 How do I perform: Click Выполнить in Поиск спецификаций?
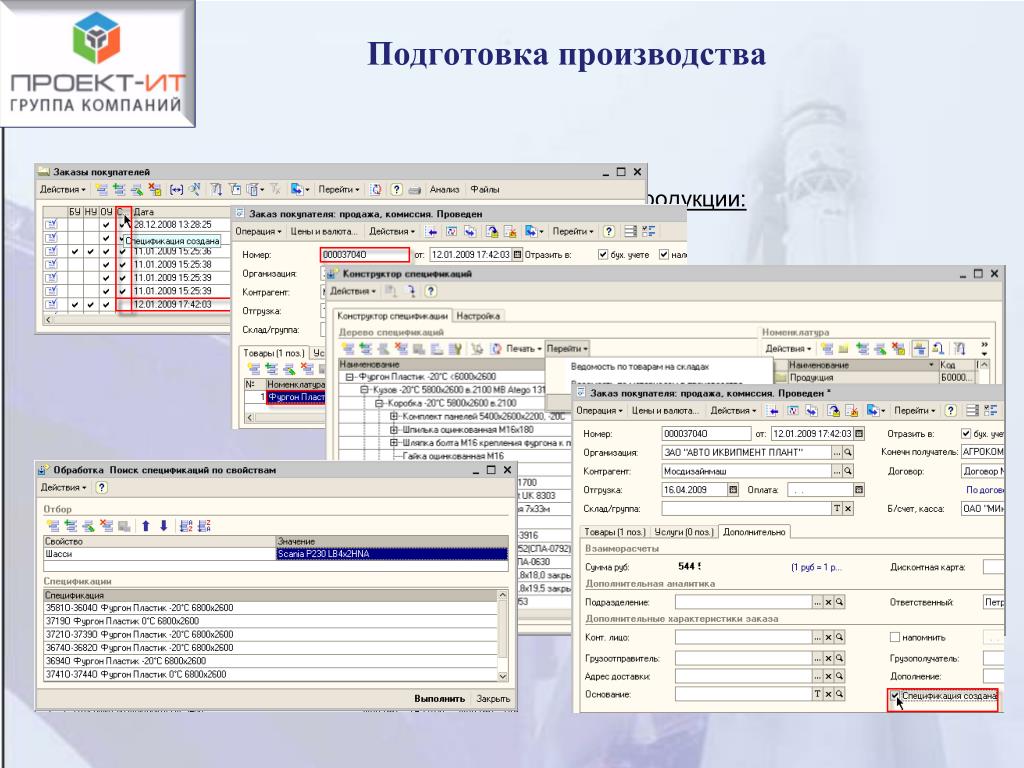click(440, 699)
